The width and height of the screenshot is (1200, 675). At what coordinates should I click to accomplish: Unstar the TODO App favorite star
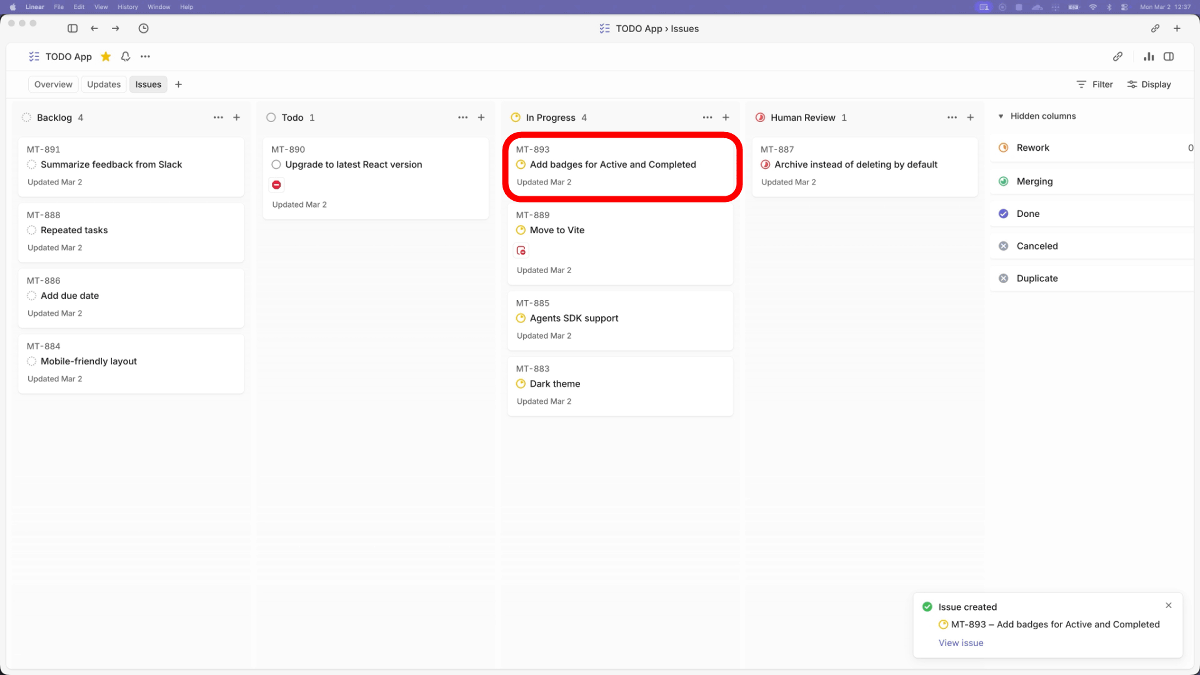coord(106,57)
